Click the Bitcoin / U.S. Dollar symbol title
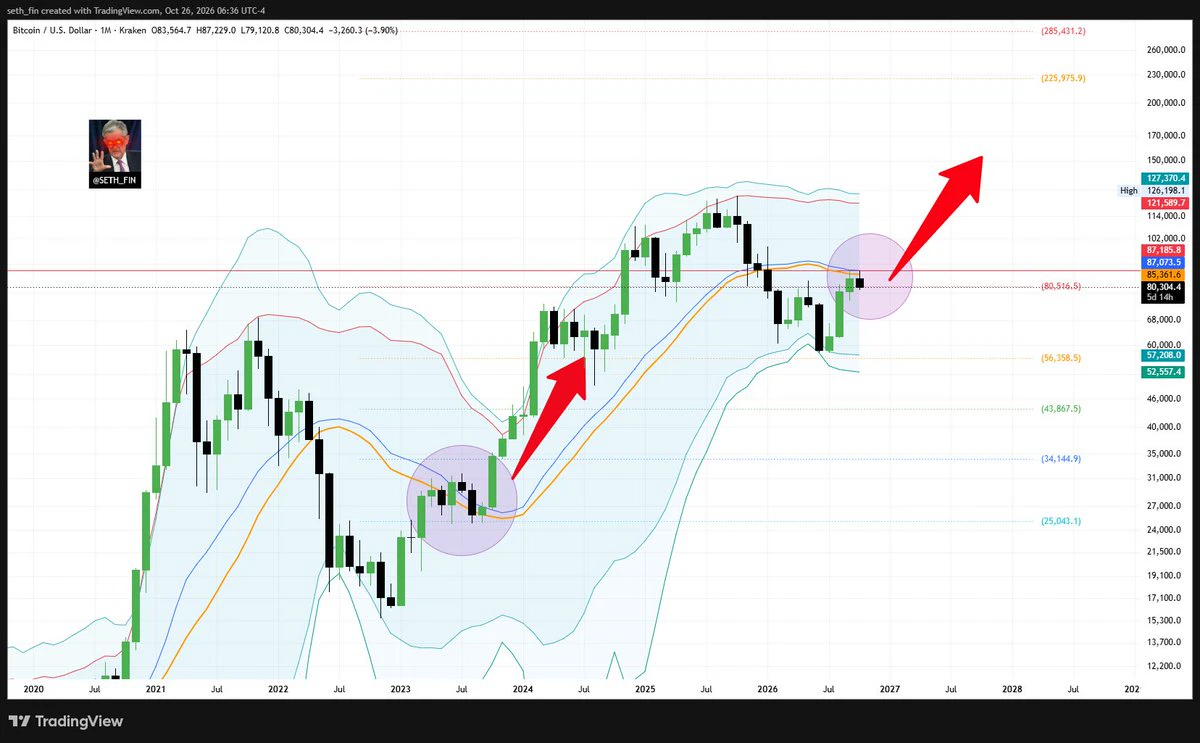Viewport: 1200px width, 743px height. [x=53, y=31]
